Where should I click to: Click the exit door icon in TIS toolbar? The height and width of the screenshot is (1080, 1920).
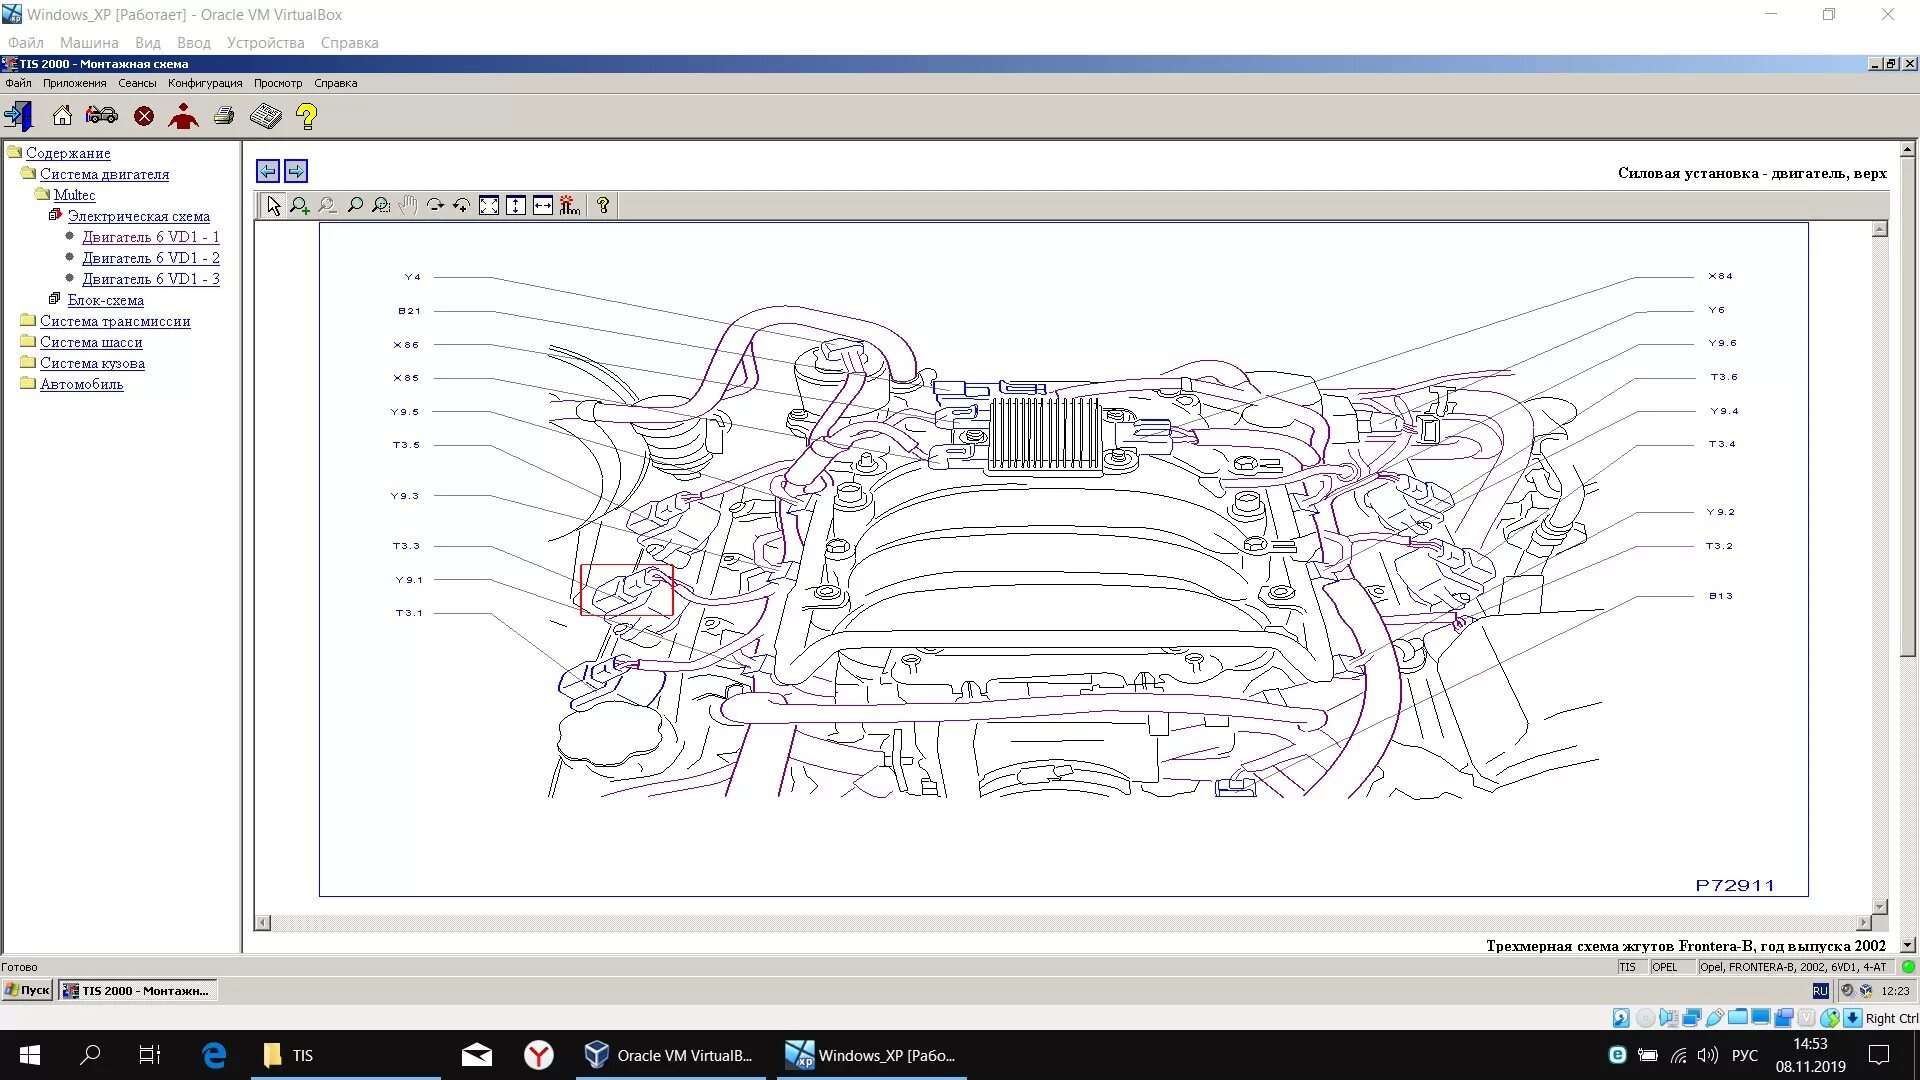[19, 116]
